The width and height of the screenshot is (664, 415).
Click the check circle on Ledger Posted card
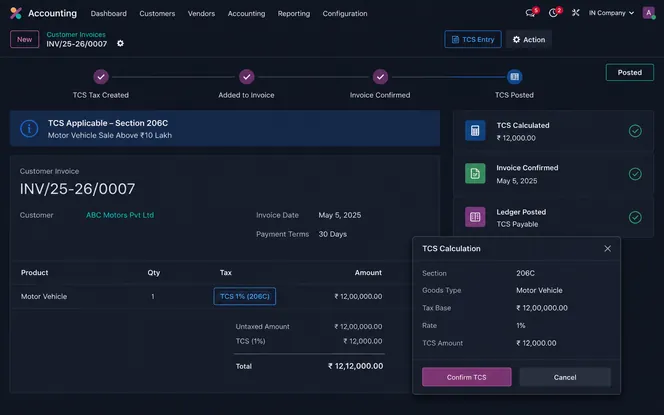point(635,217)
